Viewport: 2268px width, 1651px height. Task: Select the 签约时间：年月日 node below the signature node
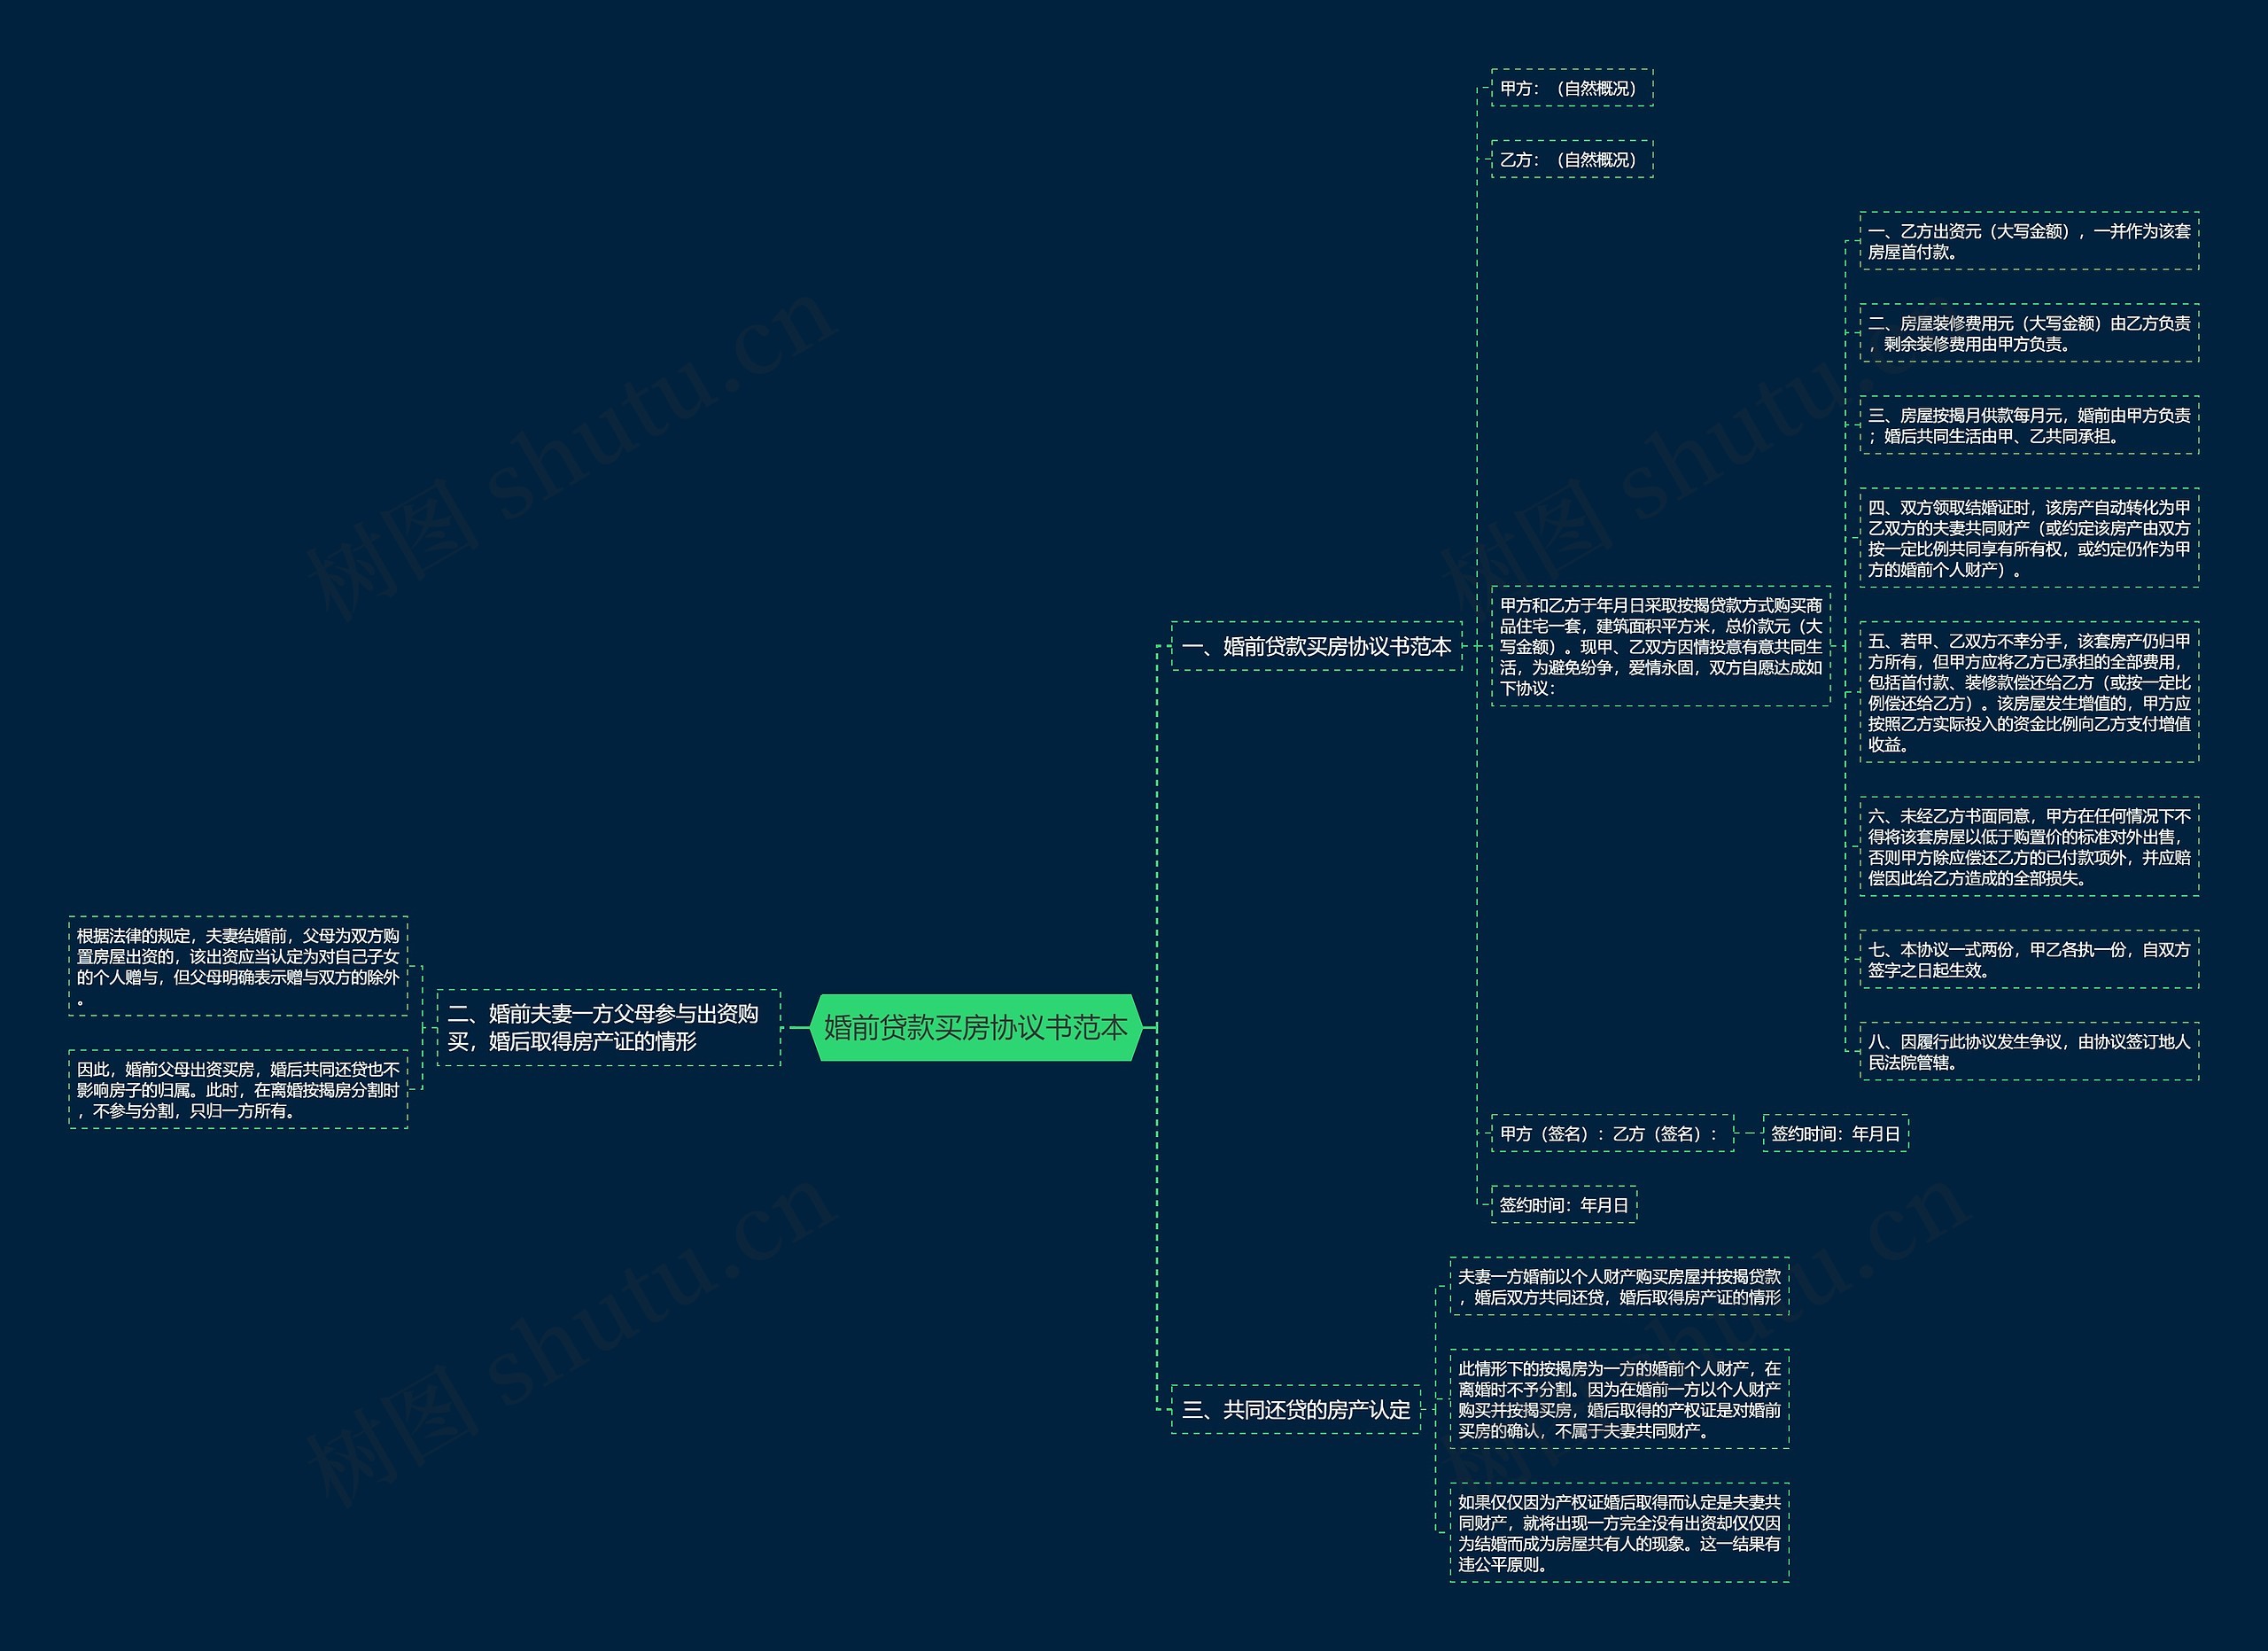(x=1564, y=1204)
